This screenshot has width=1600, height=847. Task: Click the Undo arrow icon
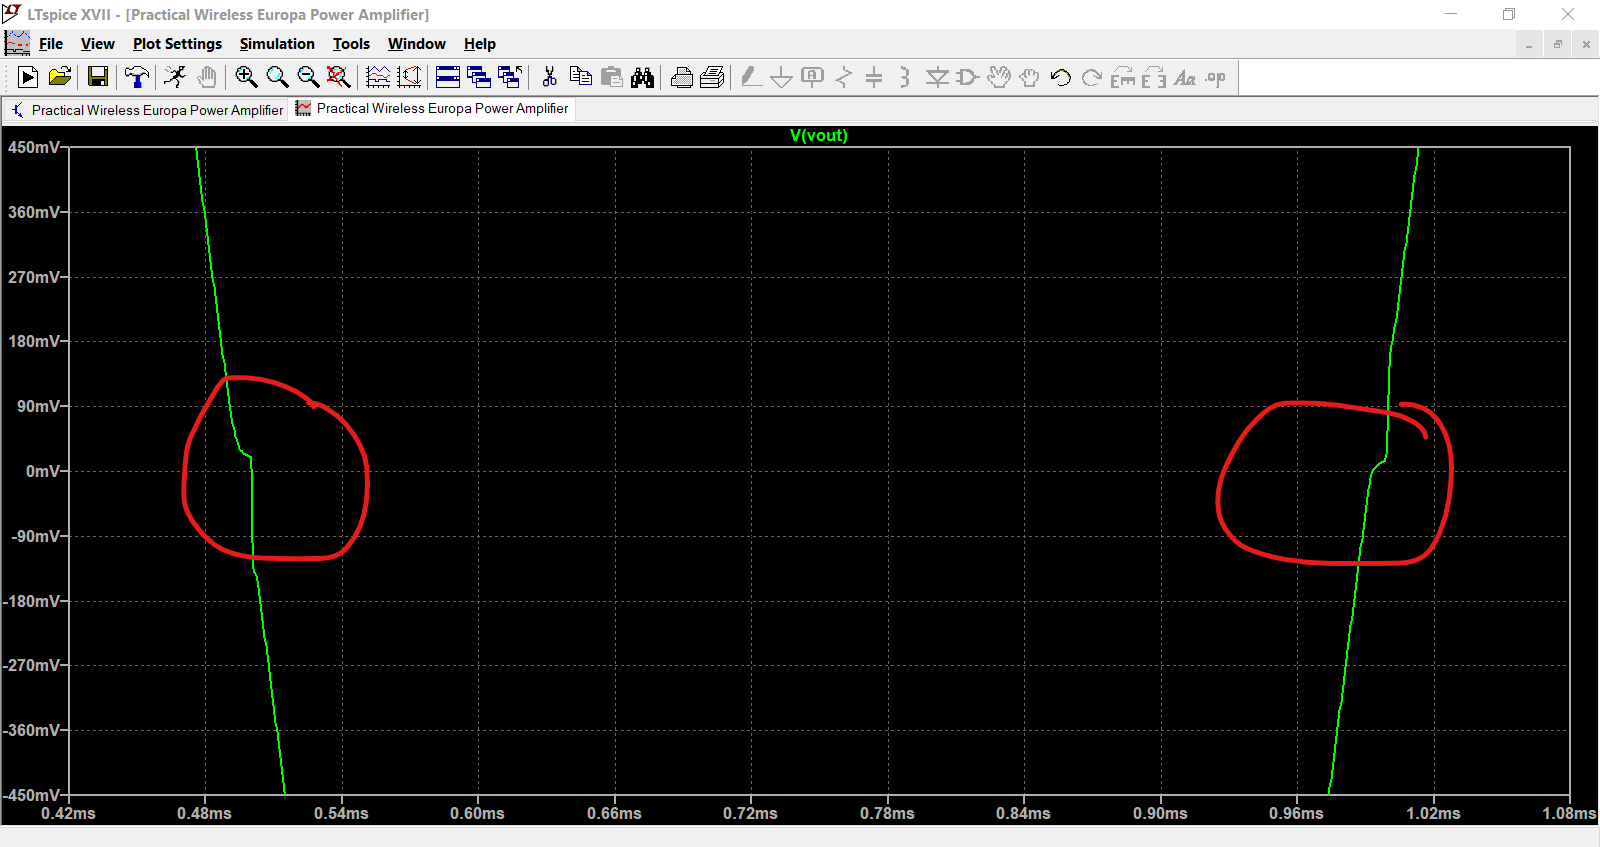coord(1061,77)
